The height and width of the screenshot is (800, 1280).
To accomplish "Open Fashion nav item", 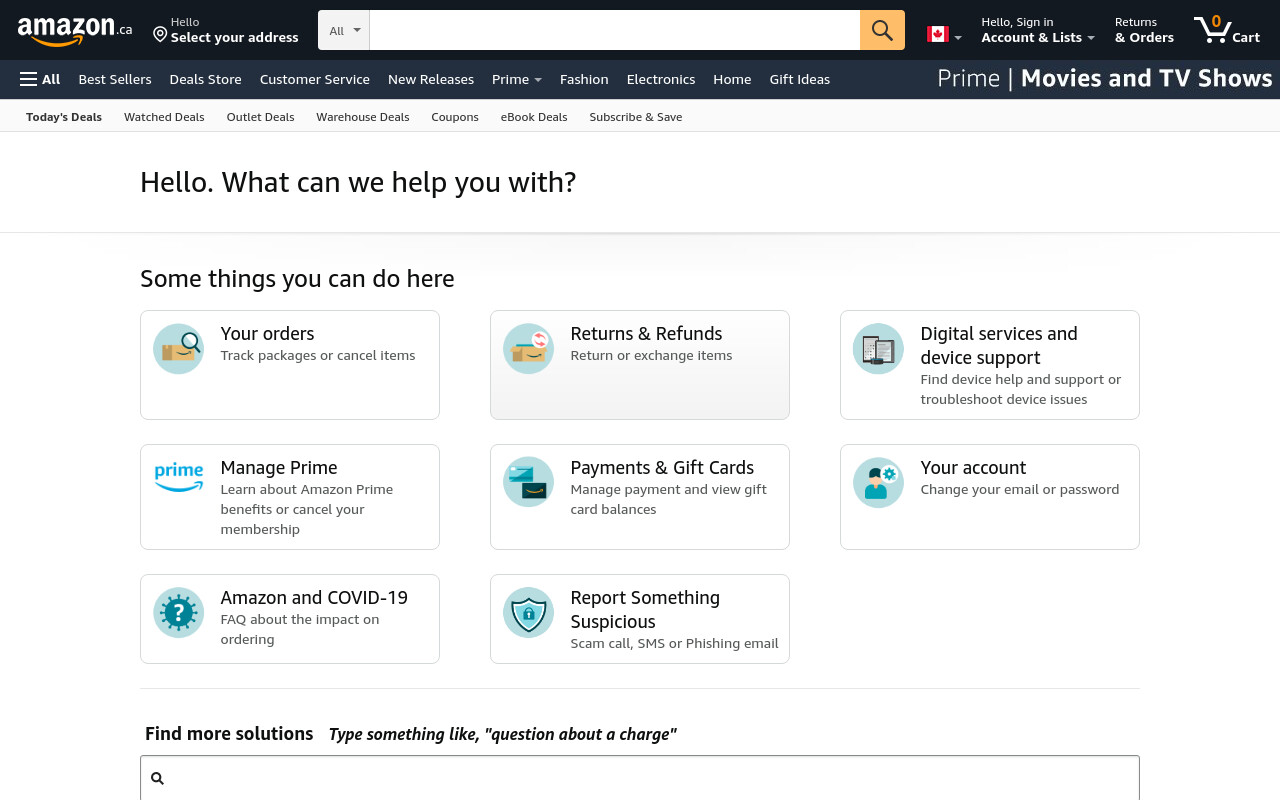I will [x=584, y=79].
